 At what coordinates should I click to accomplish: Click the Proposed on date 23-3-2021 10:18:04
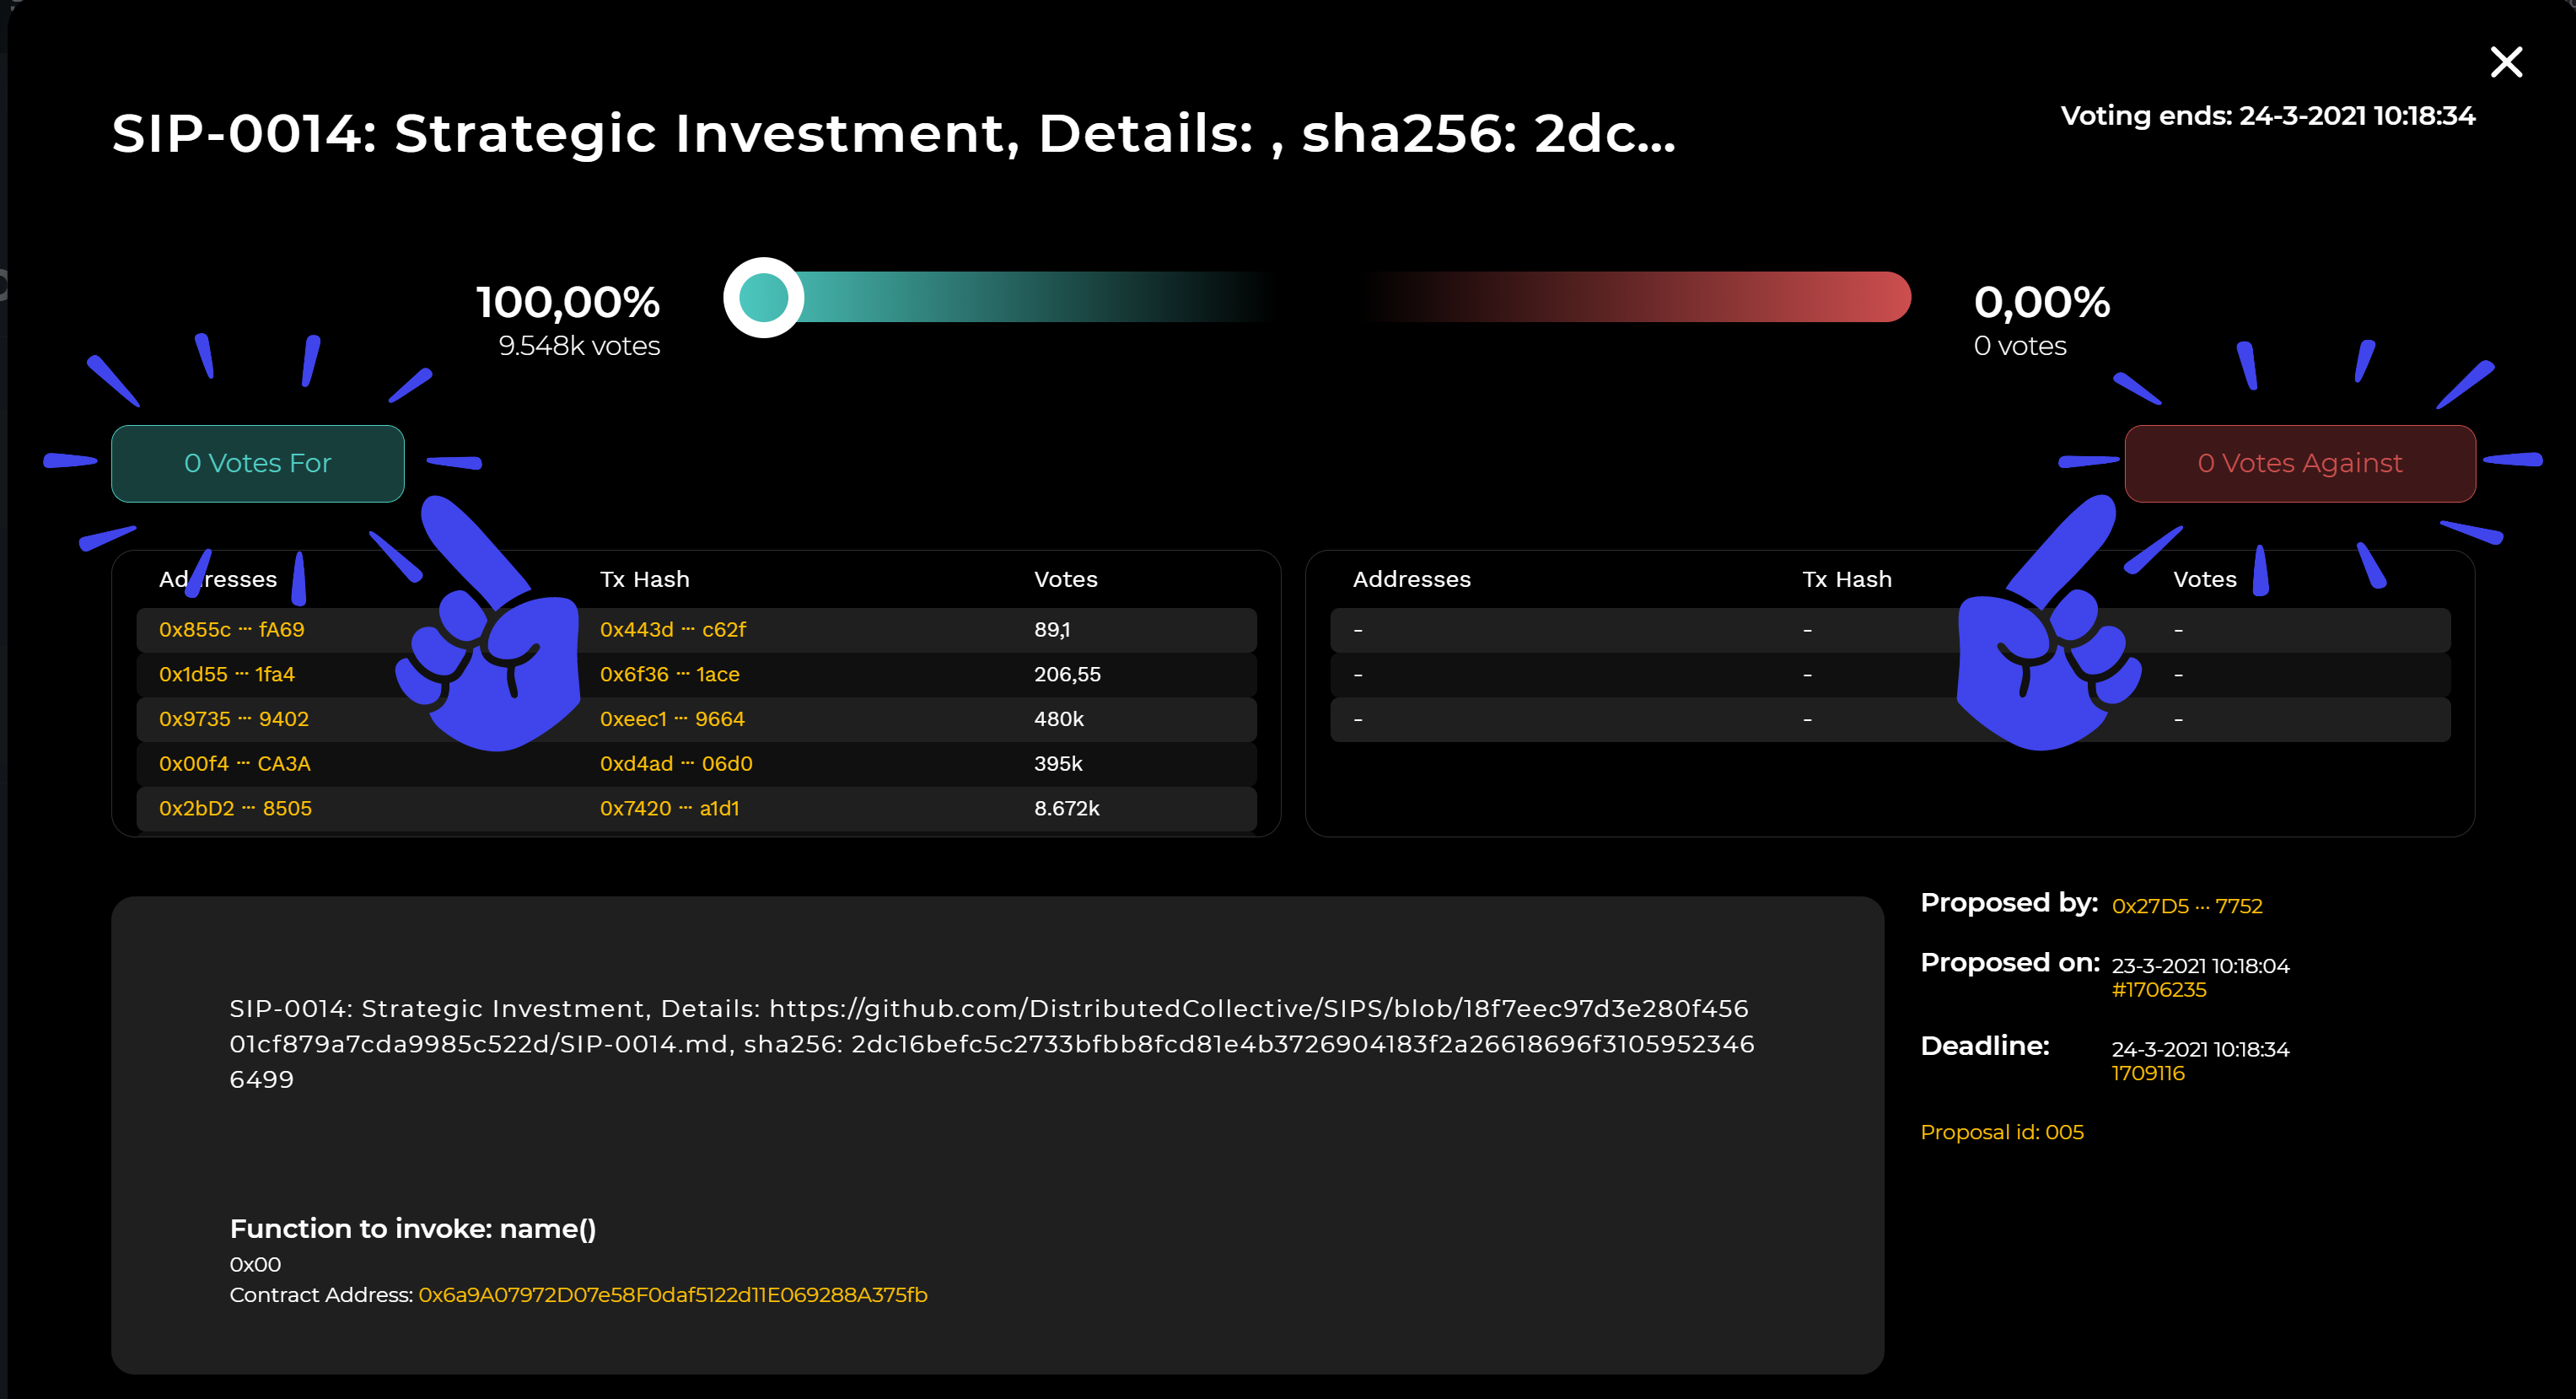[x=2200, y=966]
